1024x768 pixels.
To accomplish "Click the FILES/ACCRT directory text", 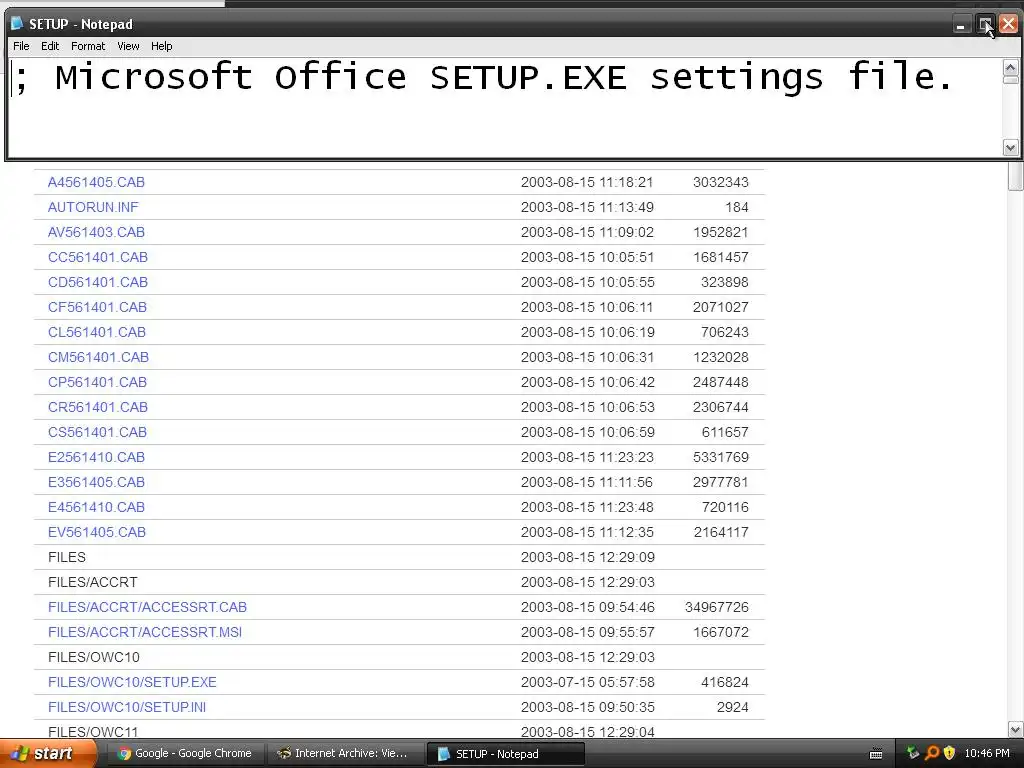I will 93,583.
